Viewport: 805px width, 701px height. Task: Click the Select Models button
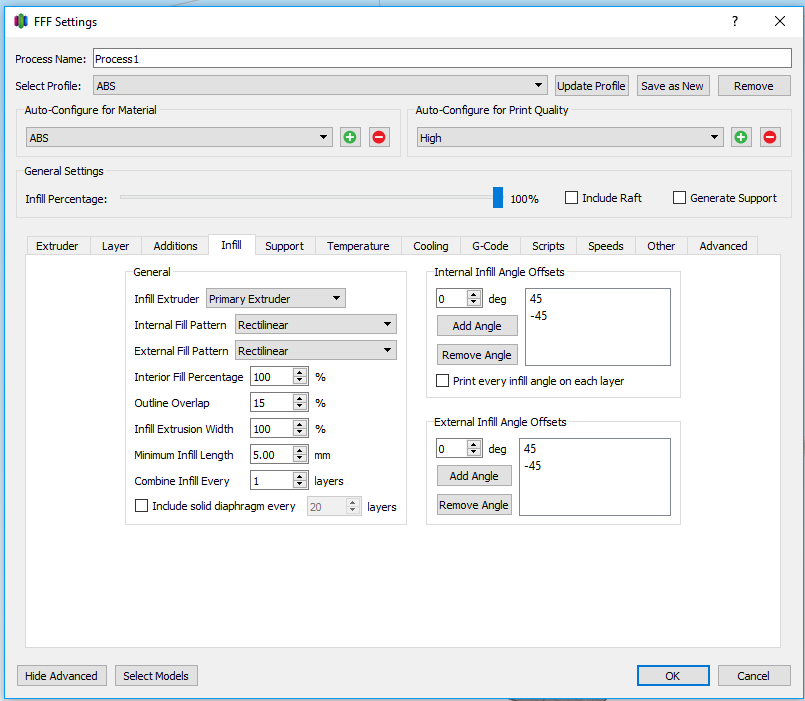(x=156, y=676)
